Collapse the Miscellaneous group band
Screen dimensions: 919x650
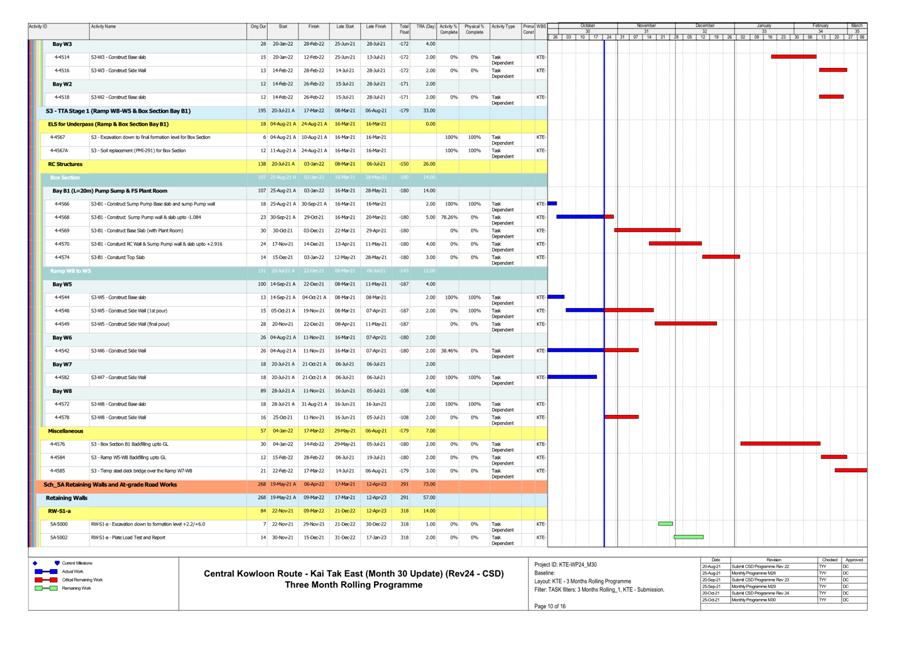pos(65,431)
